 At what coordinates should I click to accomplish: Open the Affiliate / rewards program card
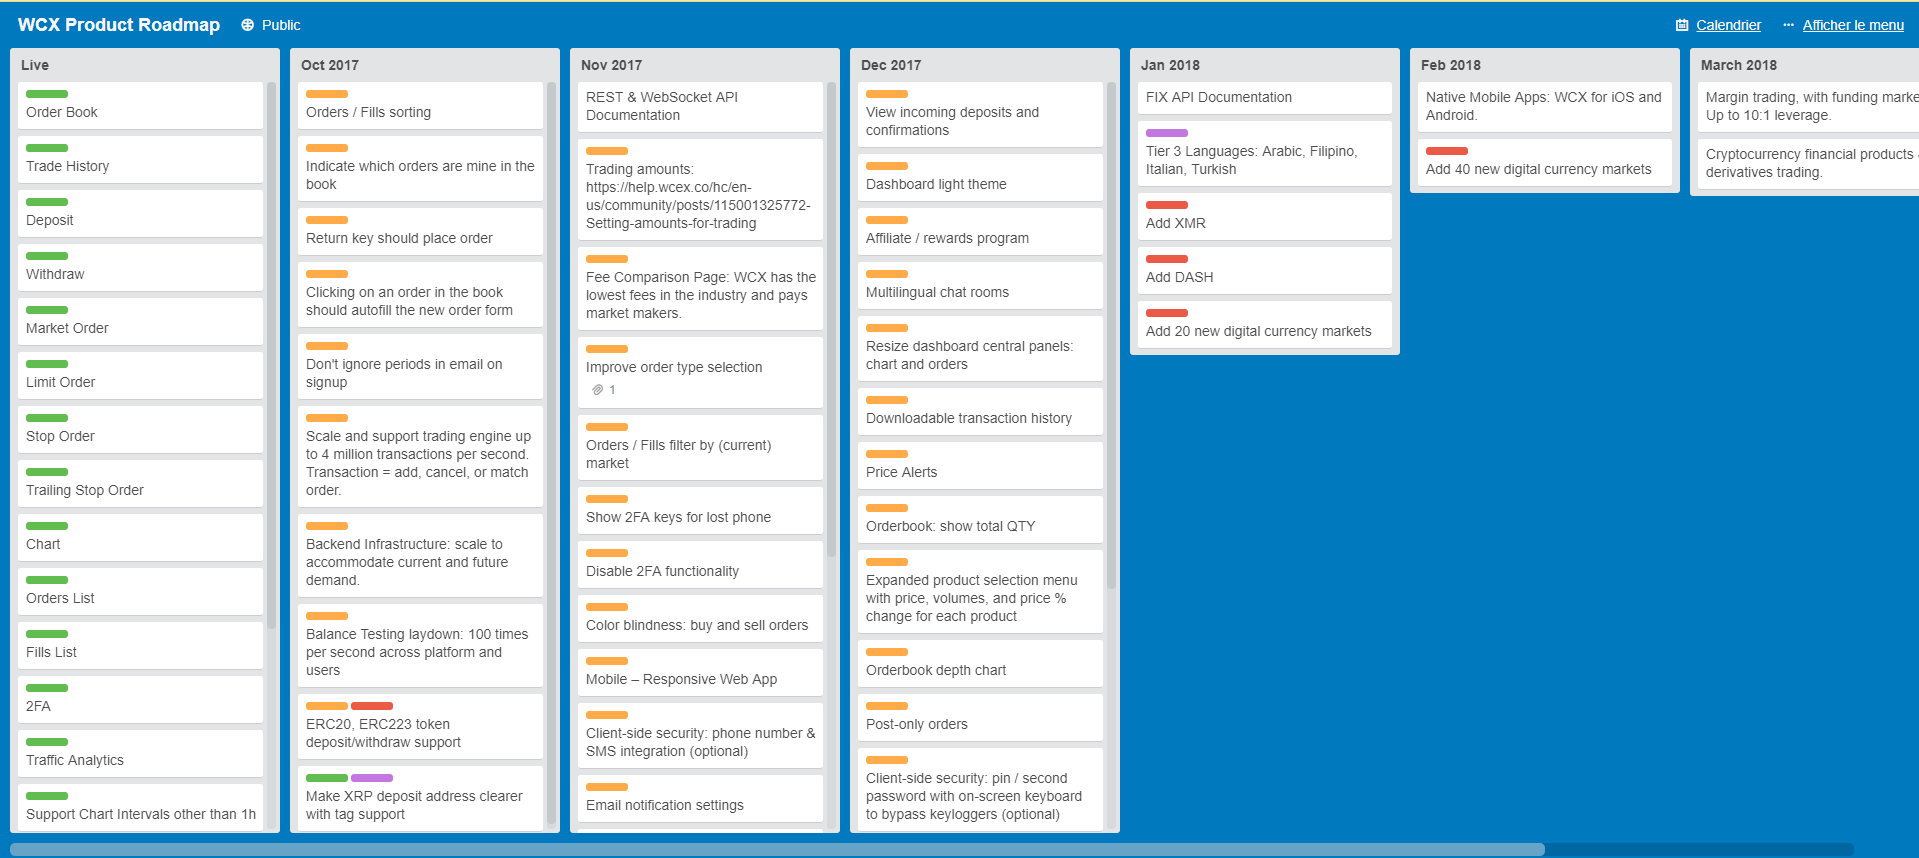980,231
